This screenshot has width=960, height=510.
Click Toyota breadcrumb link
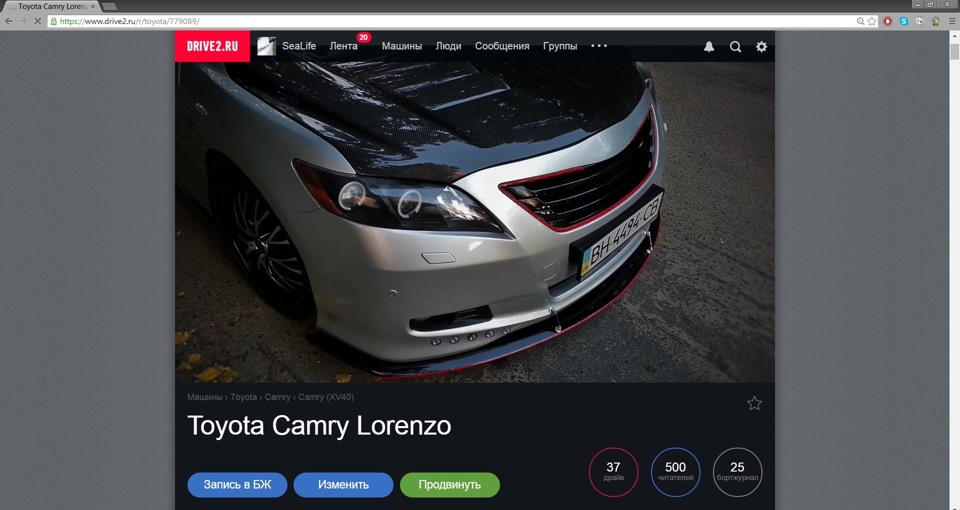click(244, 397)
